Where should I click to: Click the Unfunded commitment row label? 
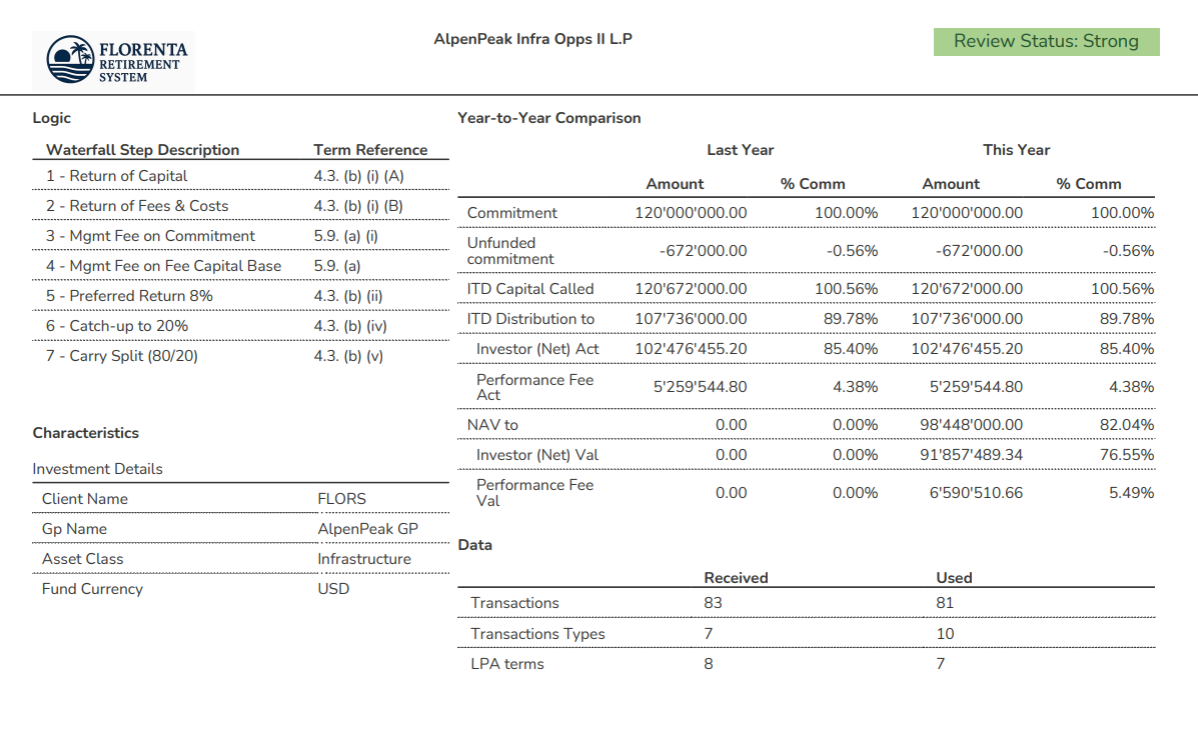coord(510,251)
